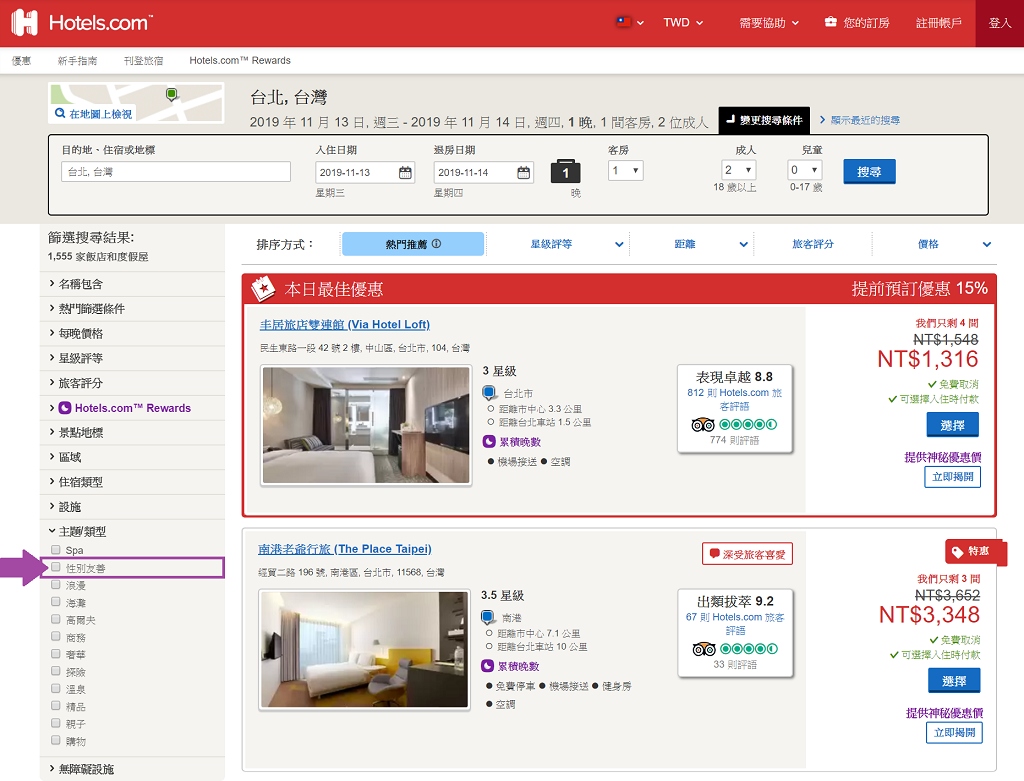This screenshot has width=1024, height=781.
Task: Expand the 星級評等 filter in sidebar
Action: (133, 358)
